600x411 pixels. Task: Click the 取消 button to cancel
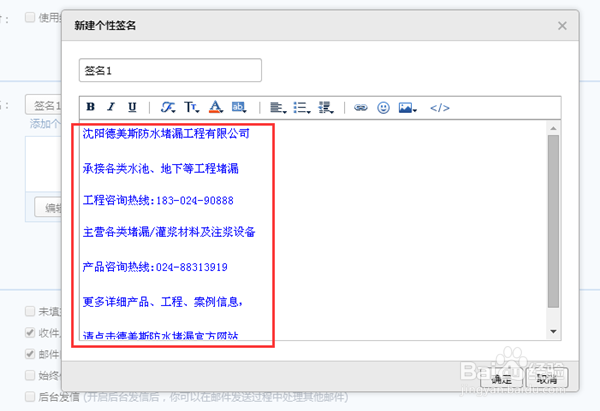pos(547,379)
